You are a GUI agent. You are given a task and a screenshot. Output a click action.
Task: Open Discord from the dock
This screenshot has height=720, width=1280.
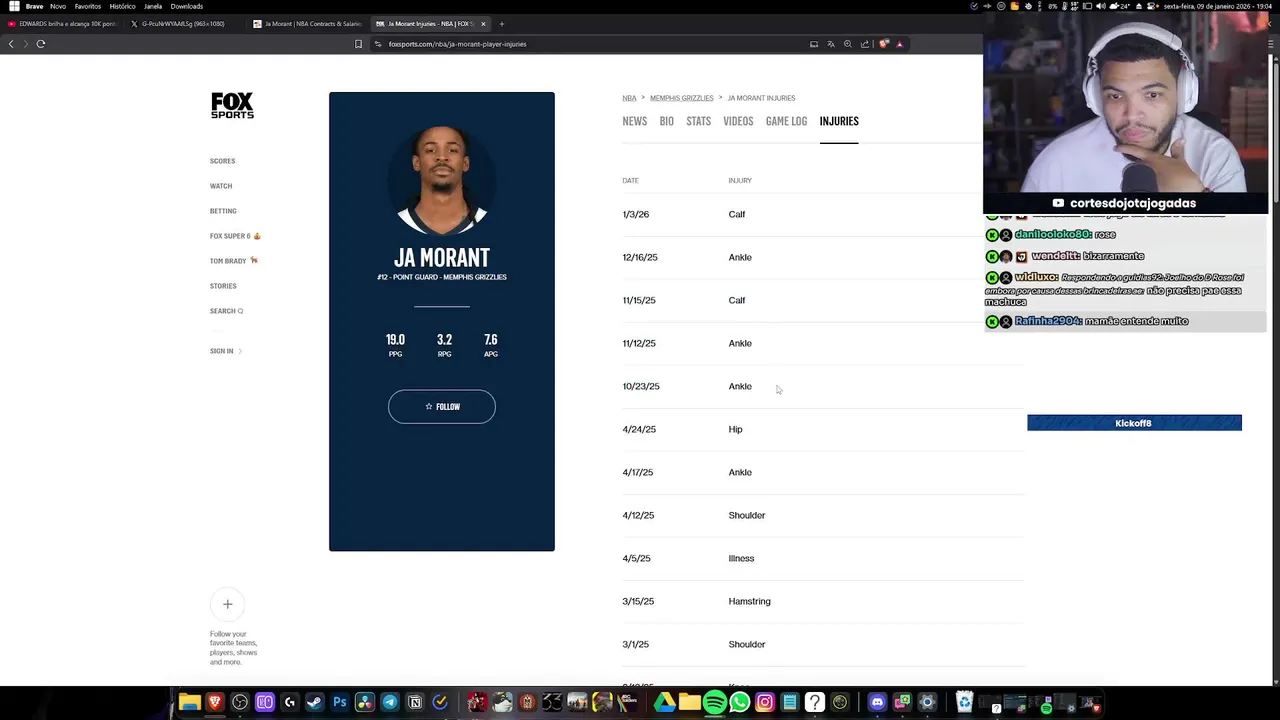tap(877, 703)
